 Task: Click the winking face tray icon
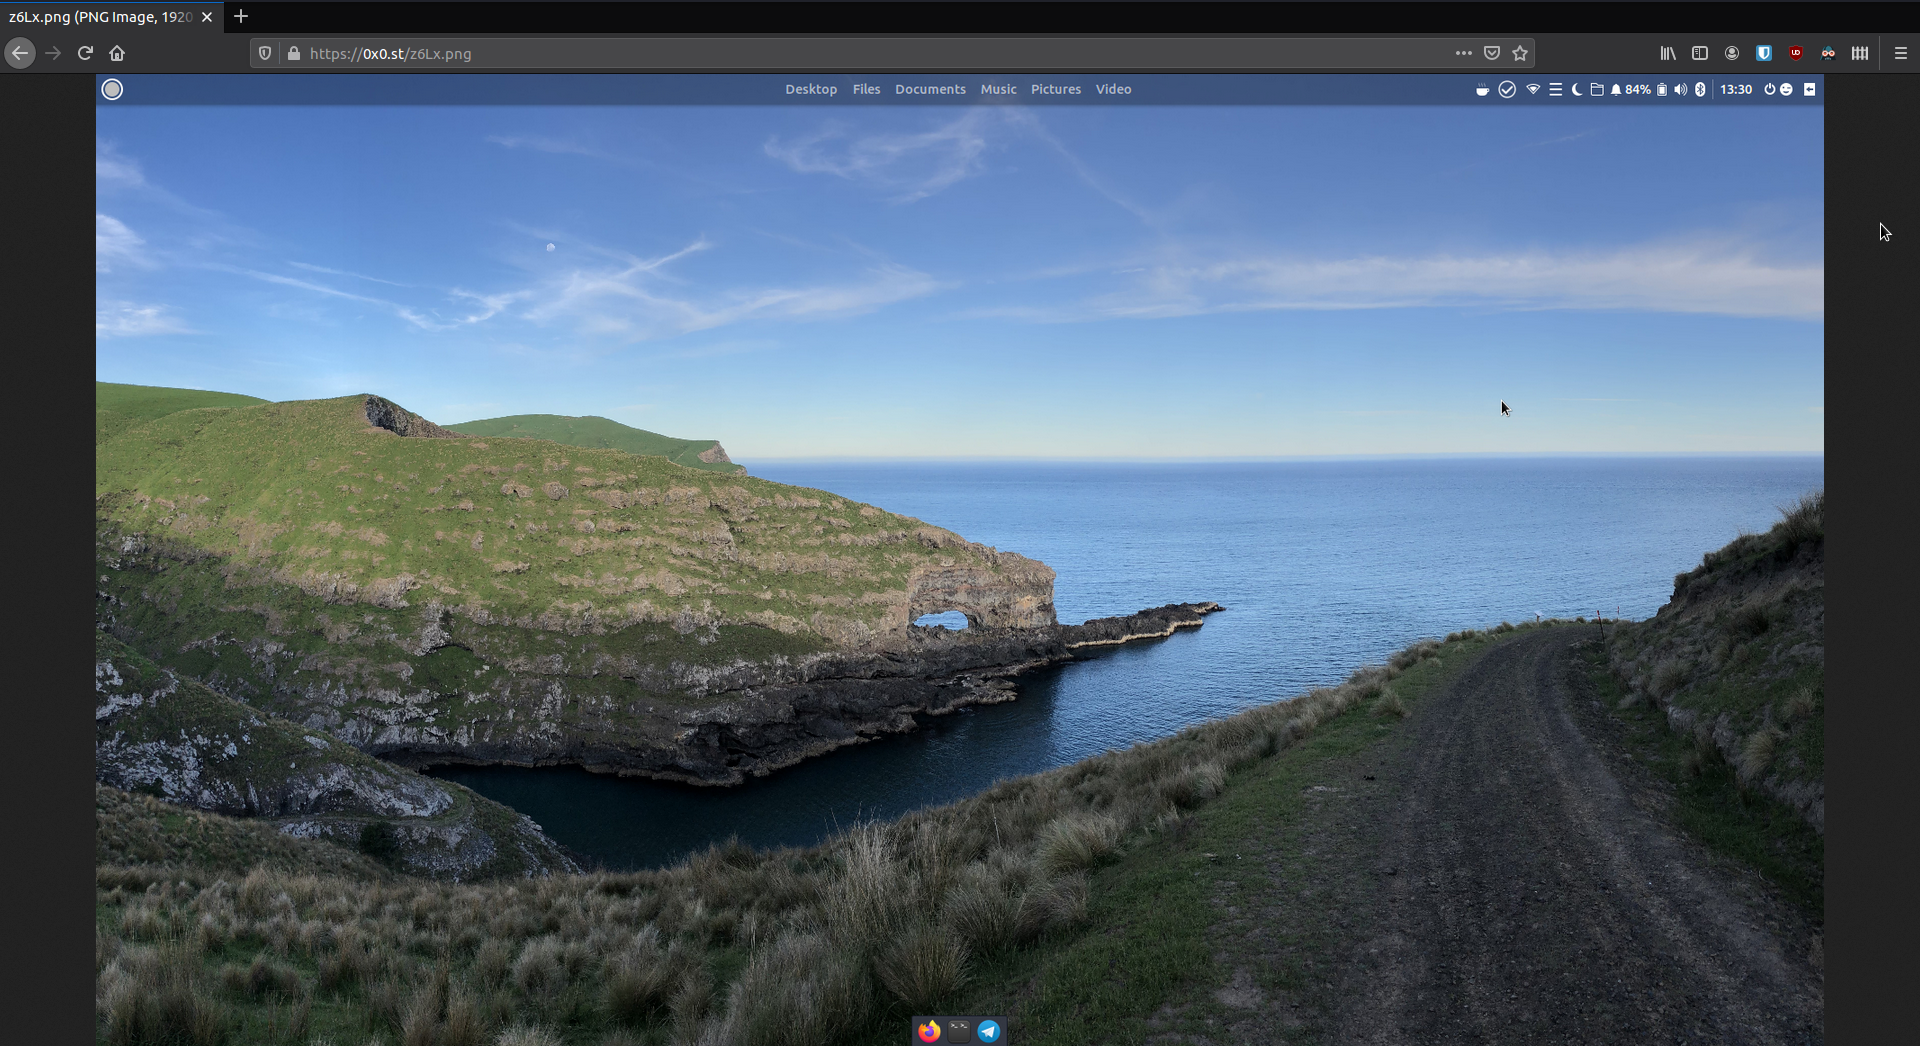click(x=1786, y=90)
